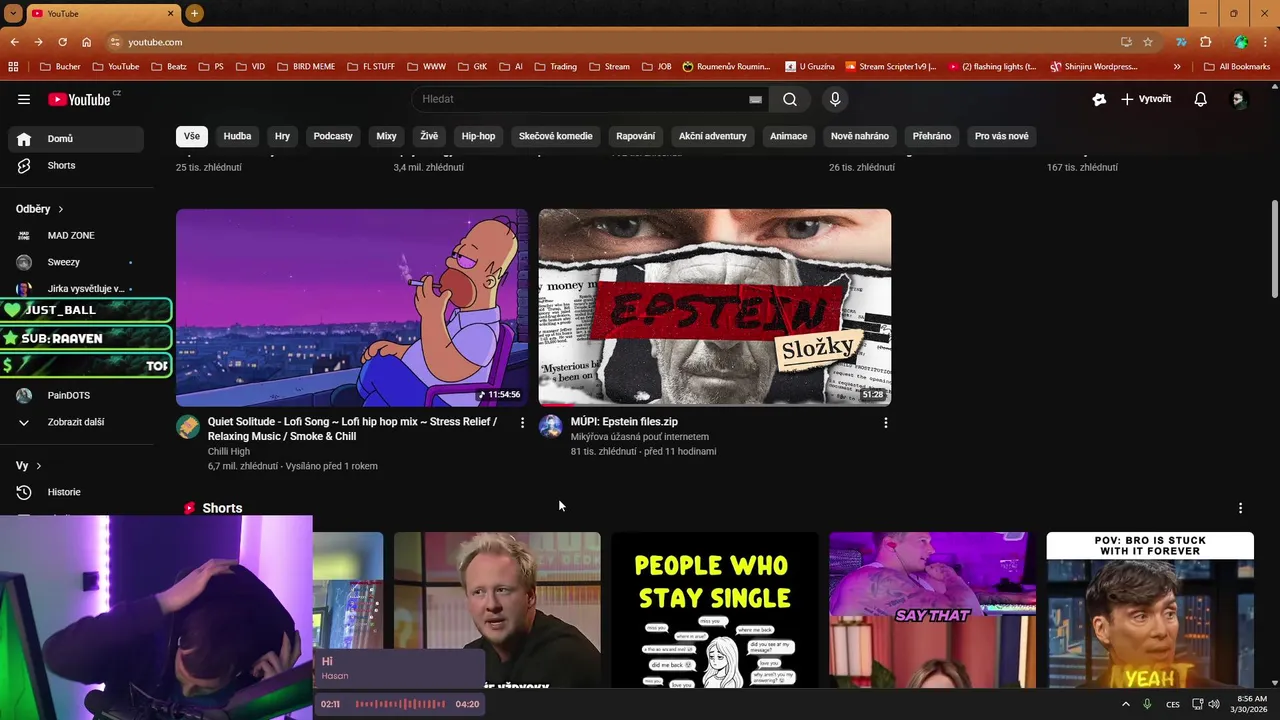Open options menu for Quiet Solitude video
Viewport: 1280px width, 720px height.
pyautogui.click(x=522, y=423)
